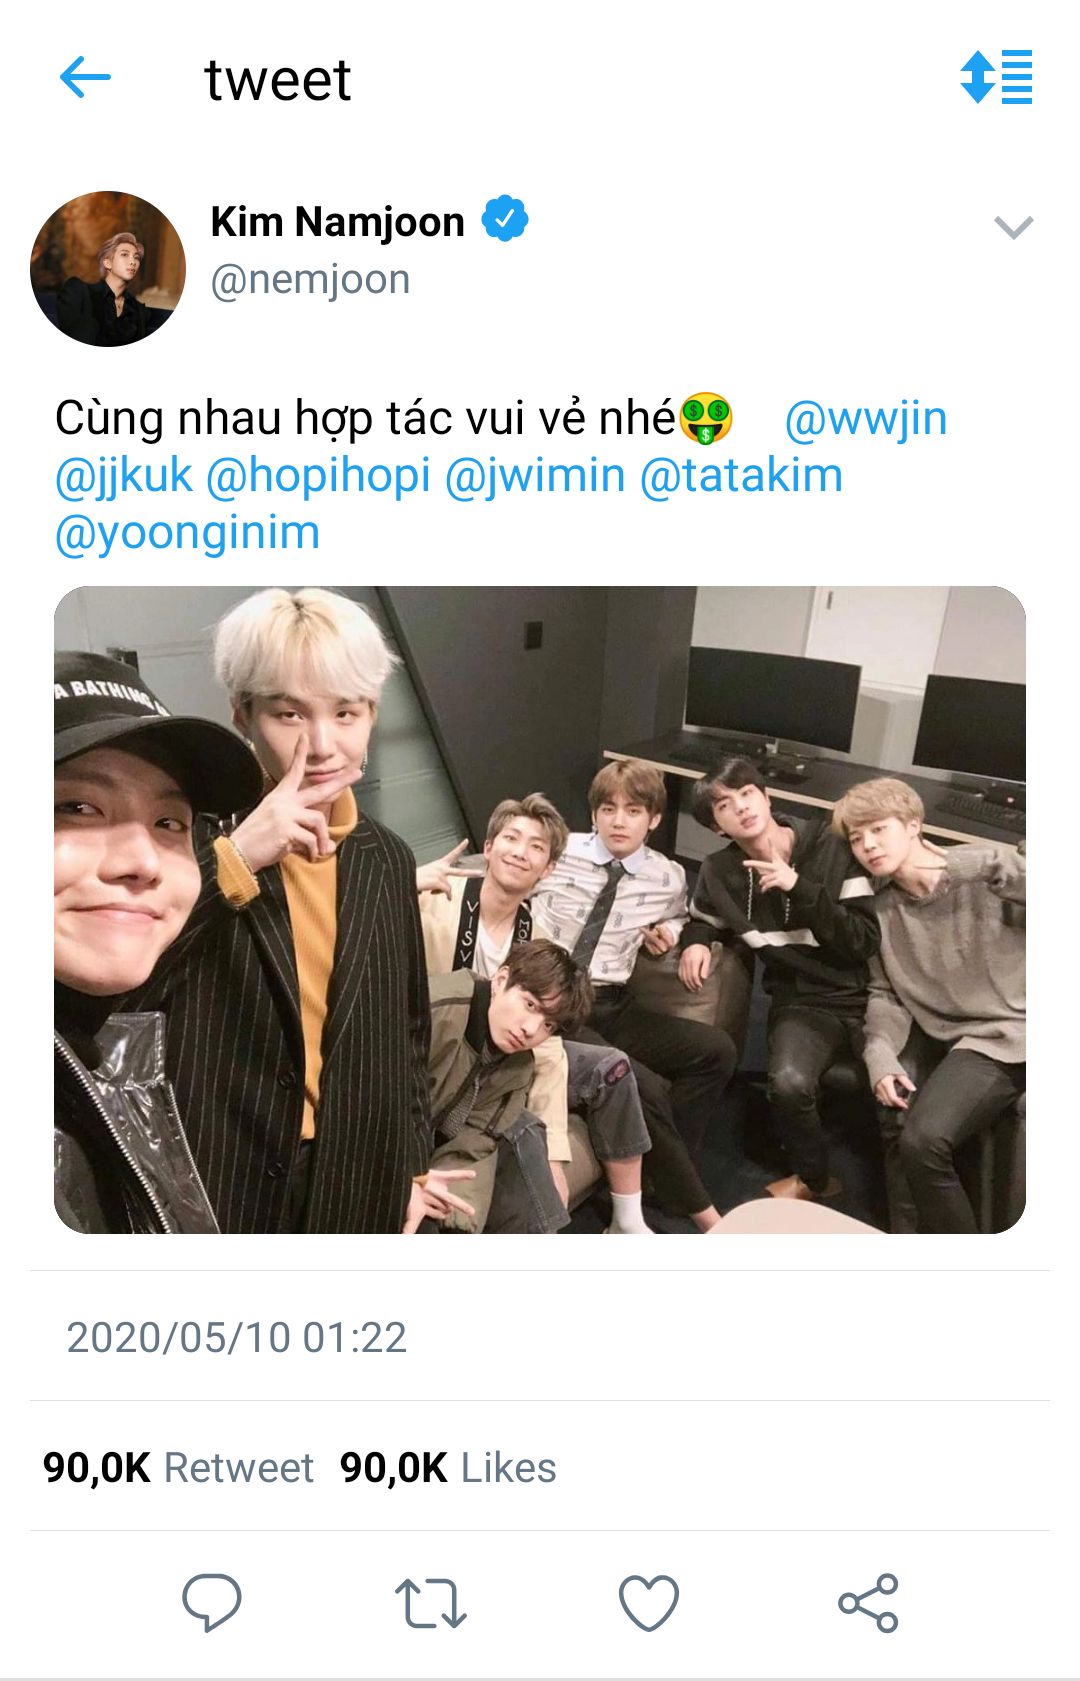This screenshot has width=1080, height=1681.
Task: Open the @wwjin mention
Action: click(x=865, y=419)
